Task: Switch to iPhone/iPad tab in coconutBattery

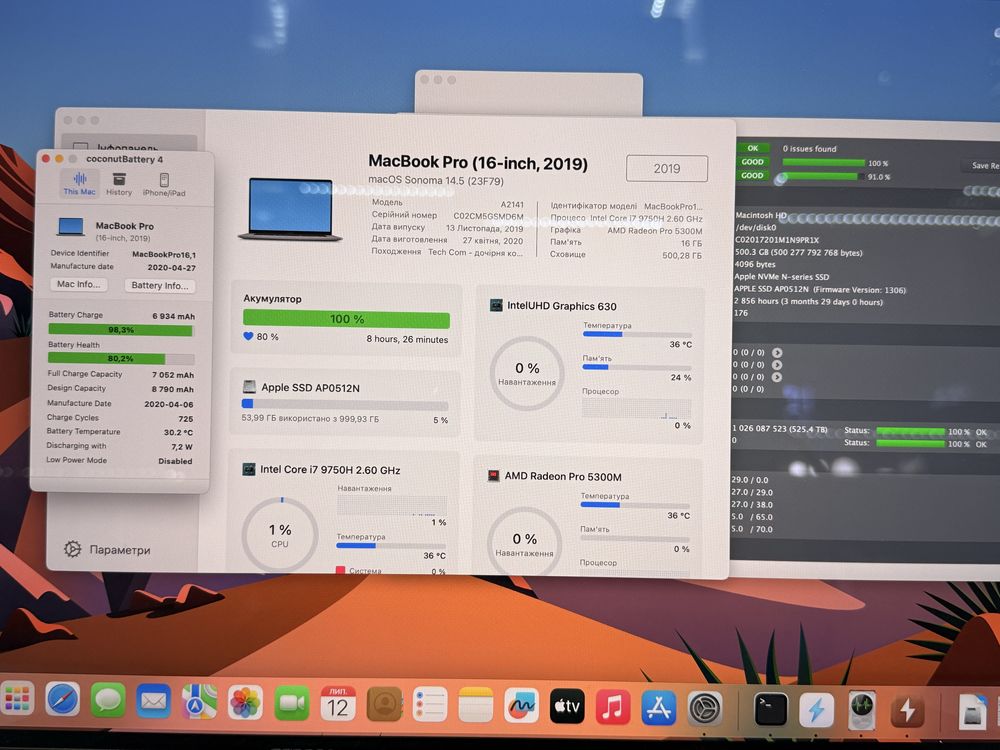Action: point(164,184)
